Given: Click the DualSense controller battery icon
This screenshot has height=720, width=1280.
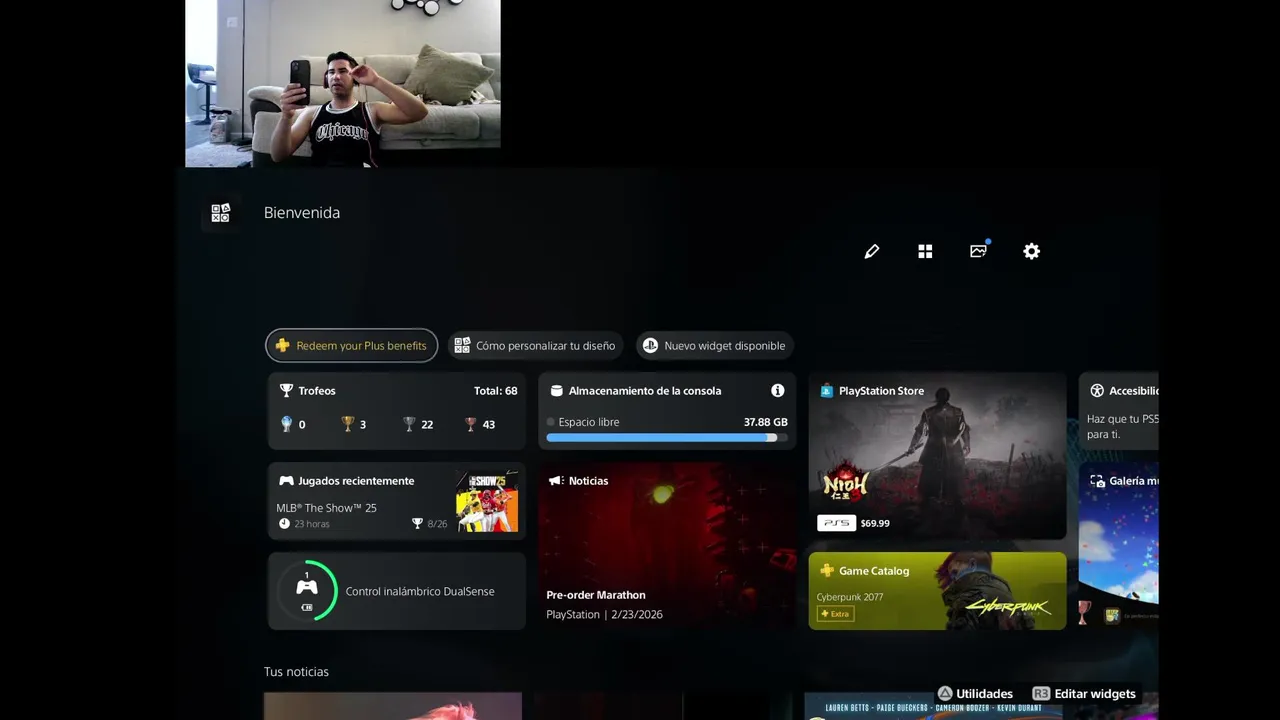Looking at the screenshot, I should click(x=307, y=591).
